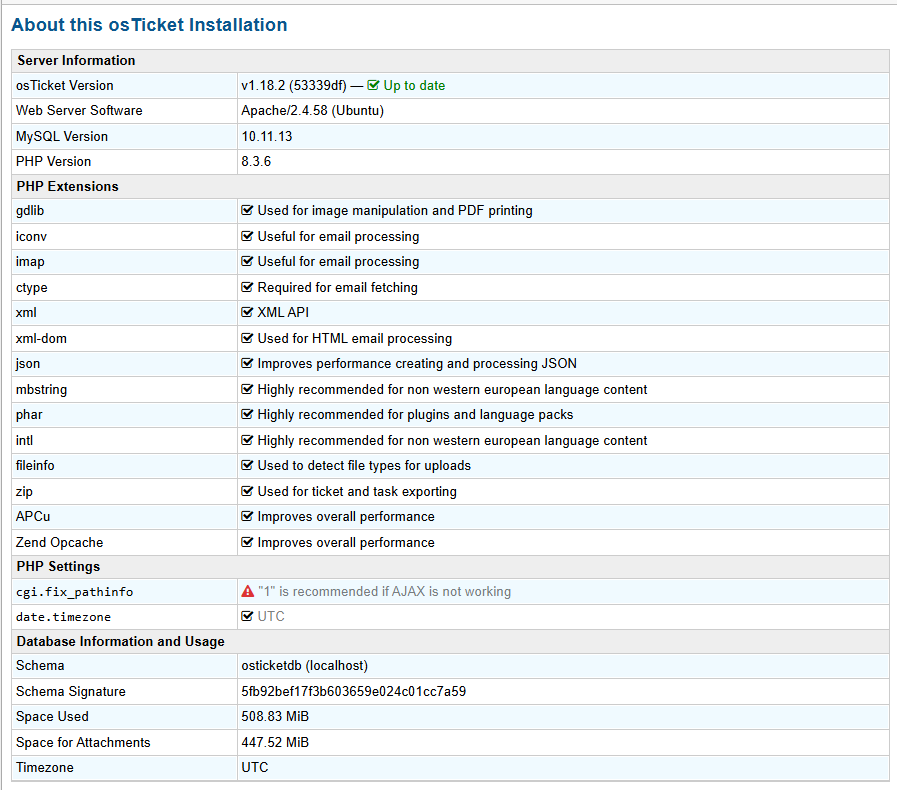This screenshot has height=790, width=897.
Task: Click the checkmark in the iconv row
Action: (248, 237)
